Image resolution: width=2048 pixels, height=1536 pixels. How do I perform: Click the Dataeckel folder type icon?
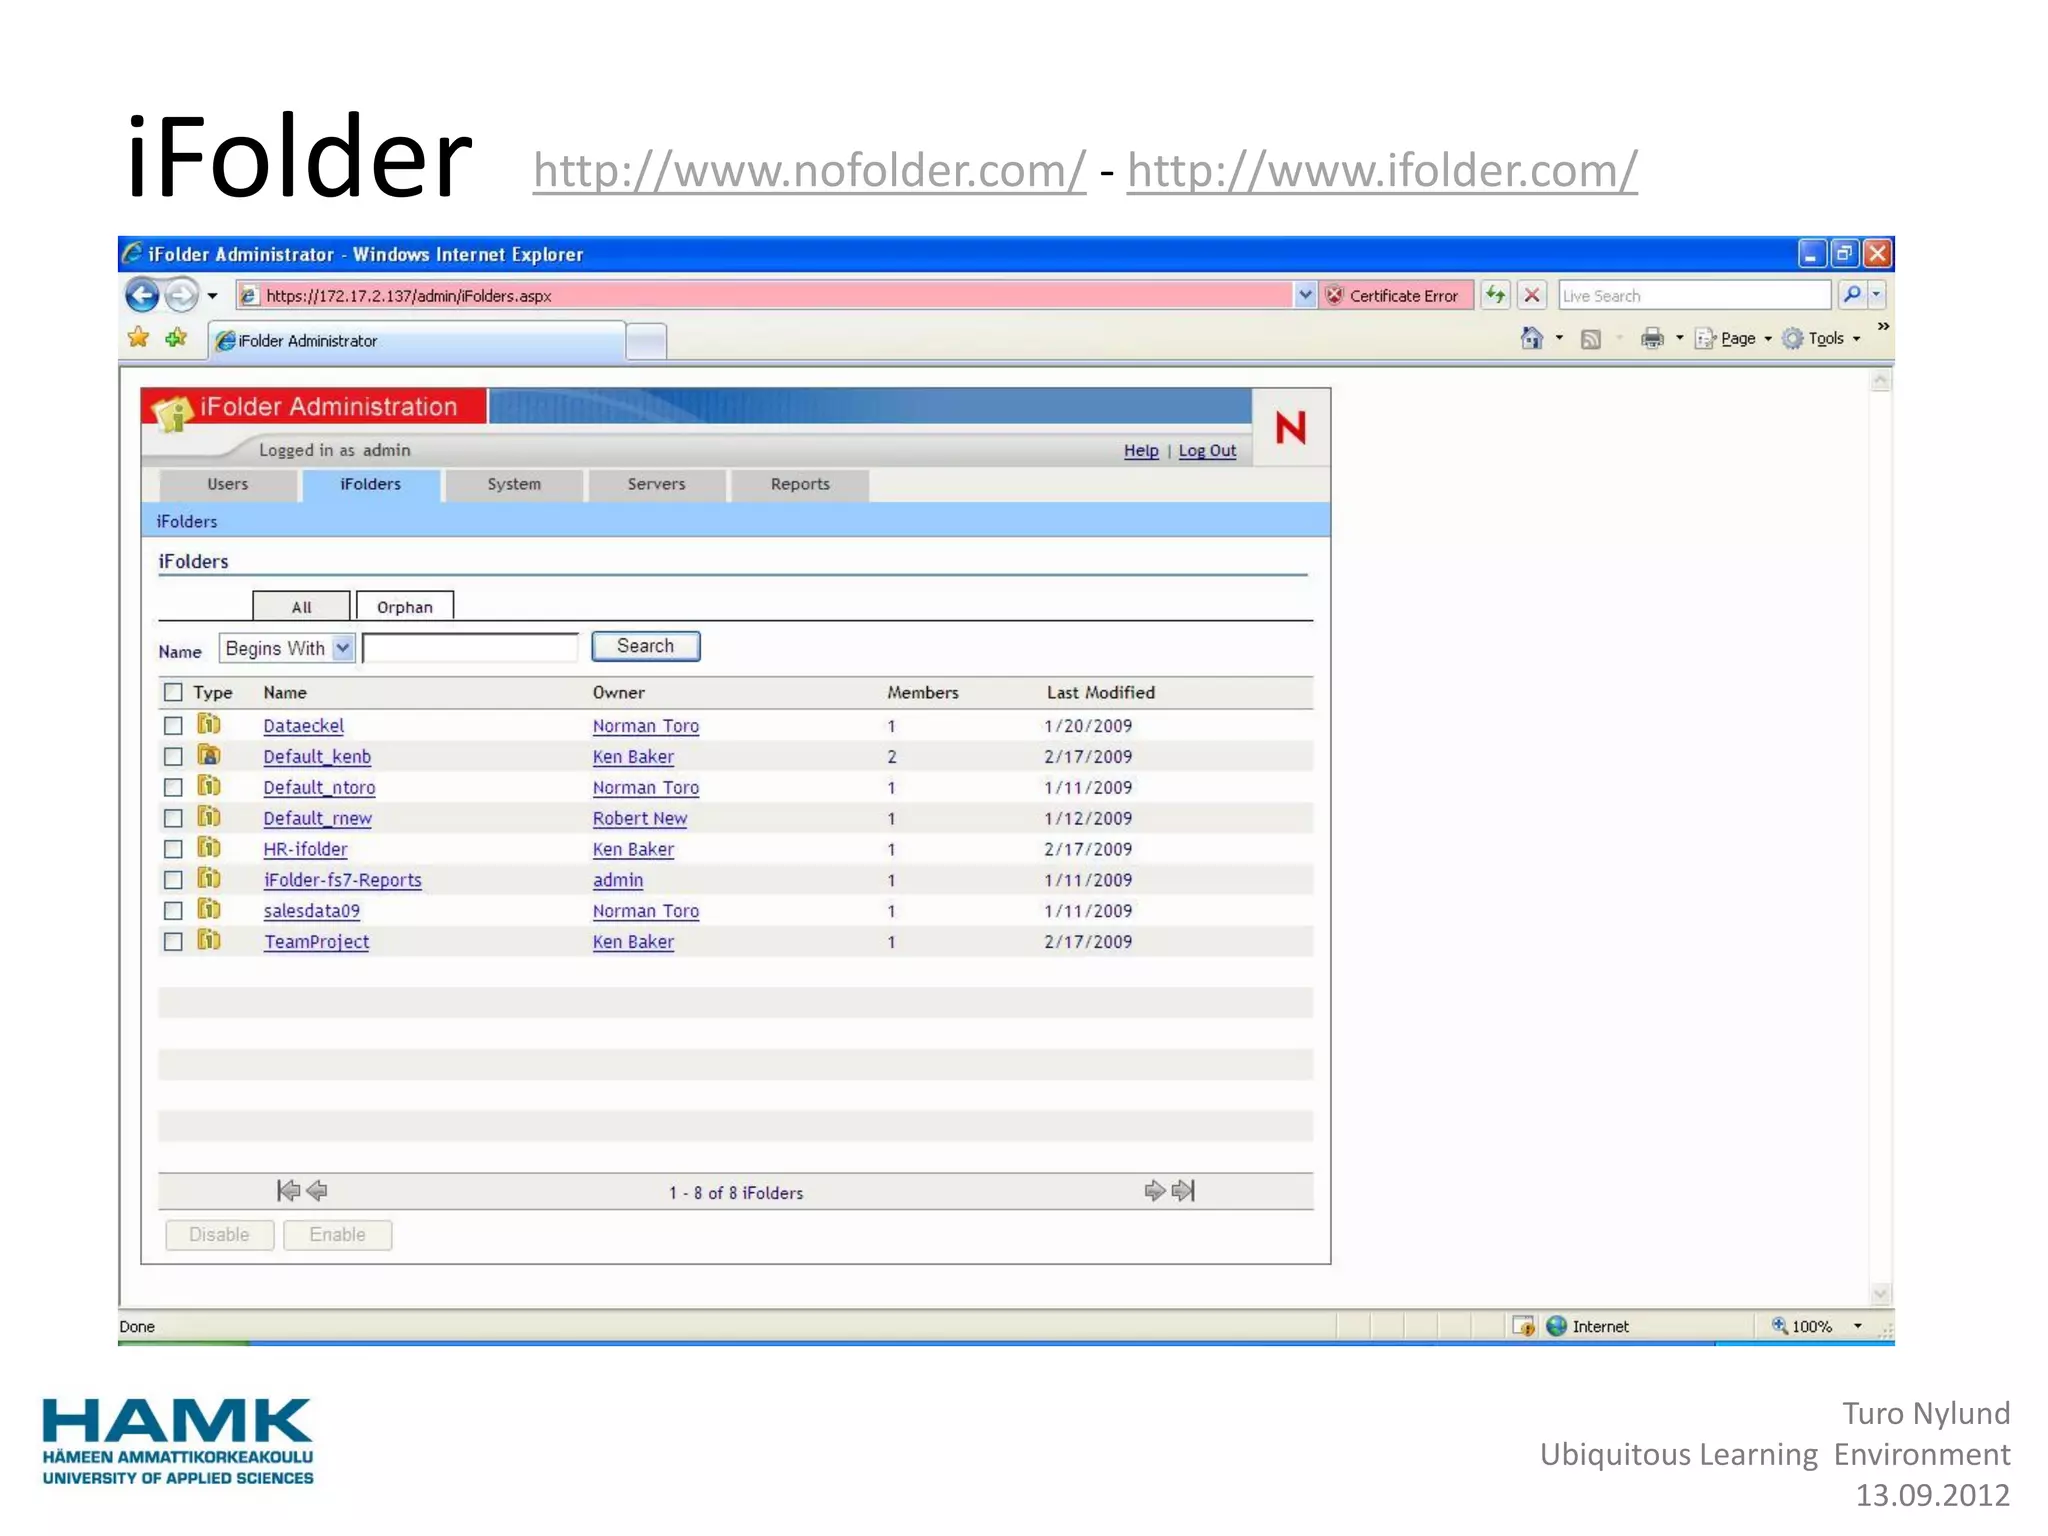click(208, 724)
